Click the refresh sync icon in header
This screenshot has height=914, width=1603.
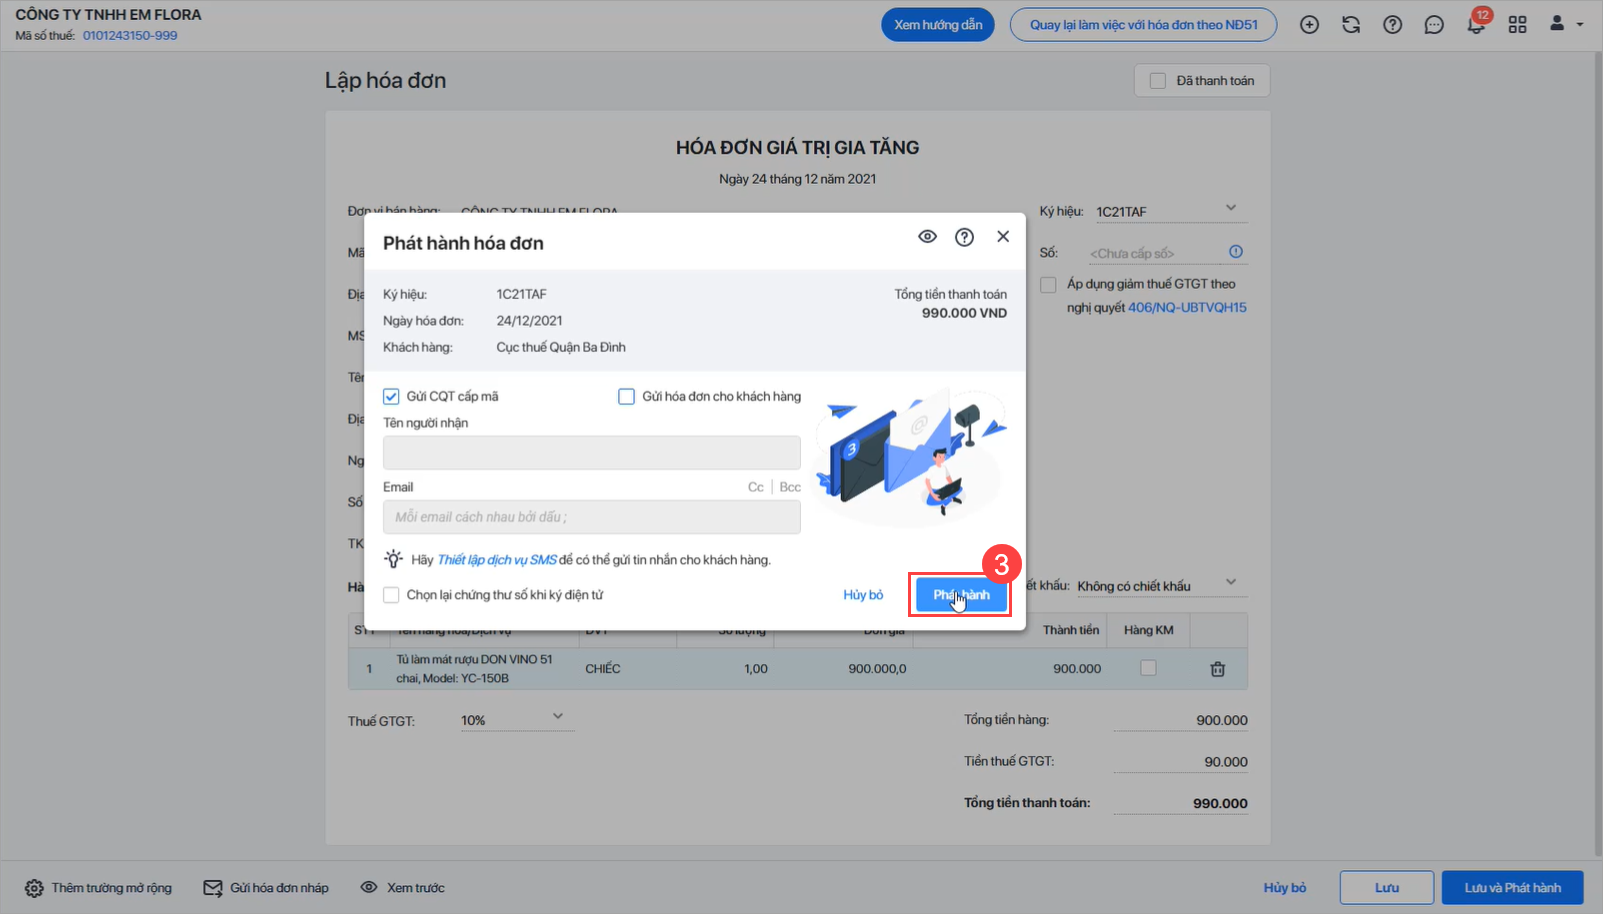(x=1351, y=25)
